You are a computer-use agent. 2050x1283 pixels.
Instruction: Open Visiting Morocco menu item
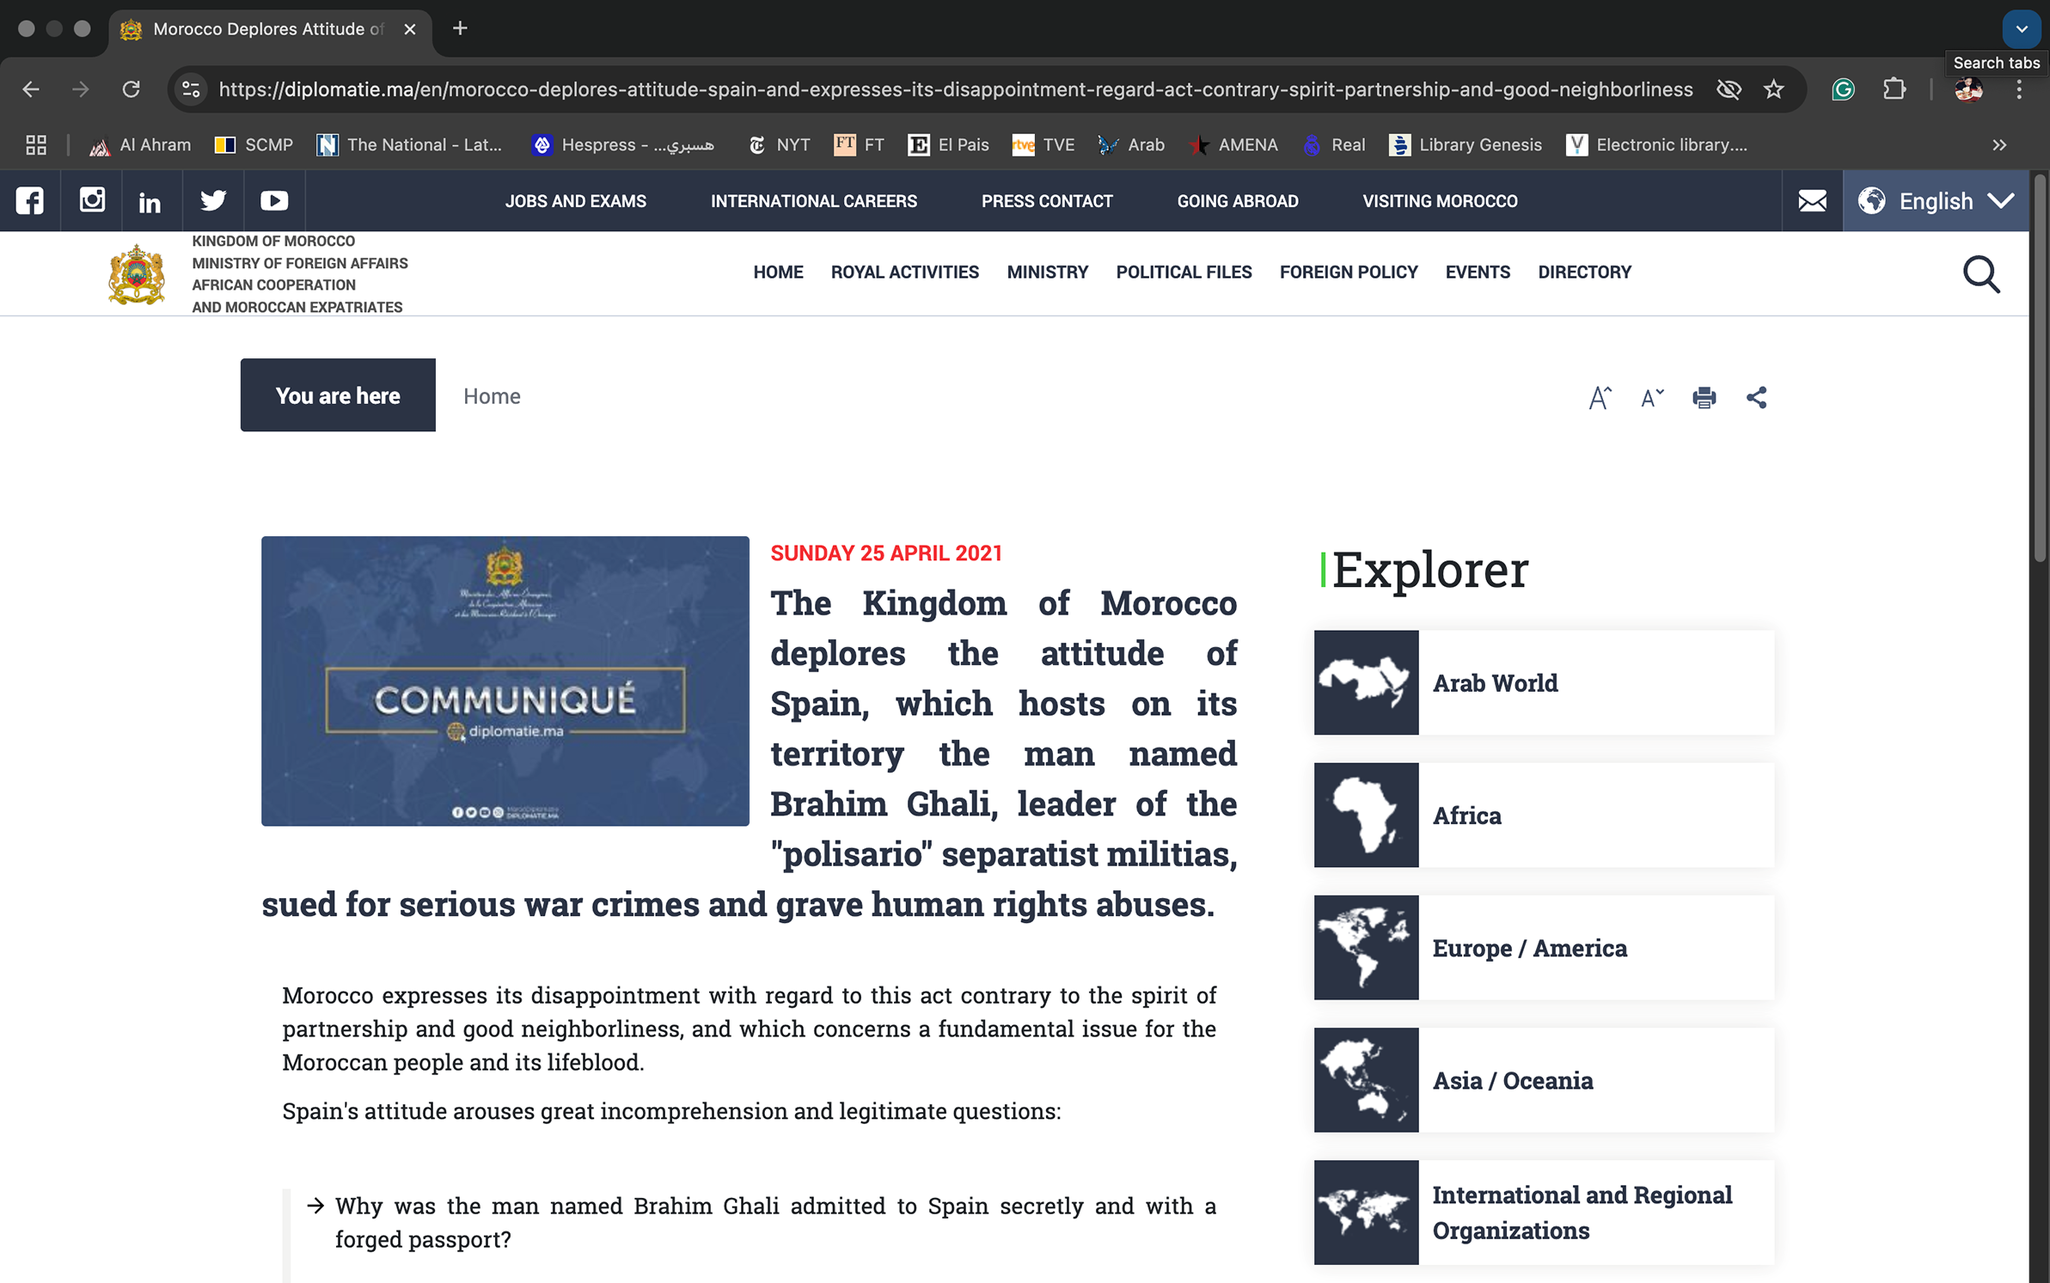(1440, 201)
